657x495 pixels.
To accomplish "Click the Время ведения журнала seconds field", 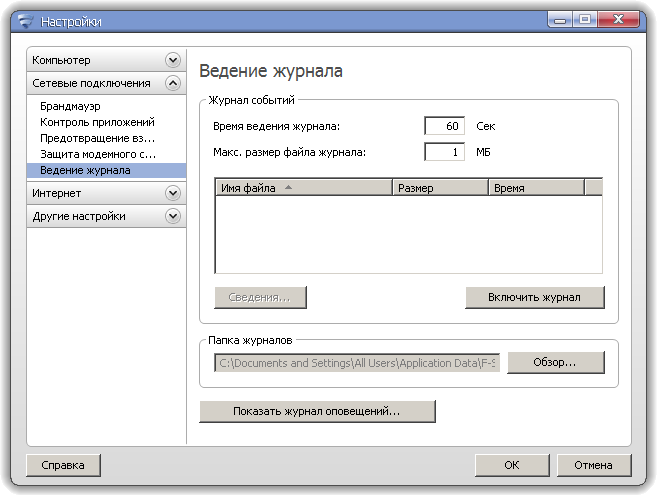I will [x=445, y=126].
